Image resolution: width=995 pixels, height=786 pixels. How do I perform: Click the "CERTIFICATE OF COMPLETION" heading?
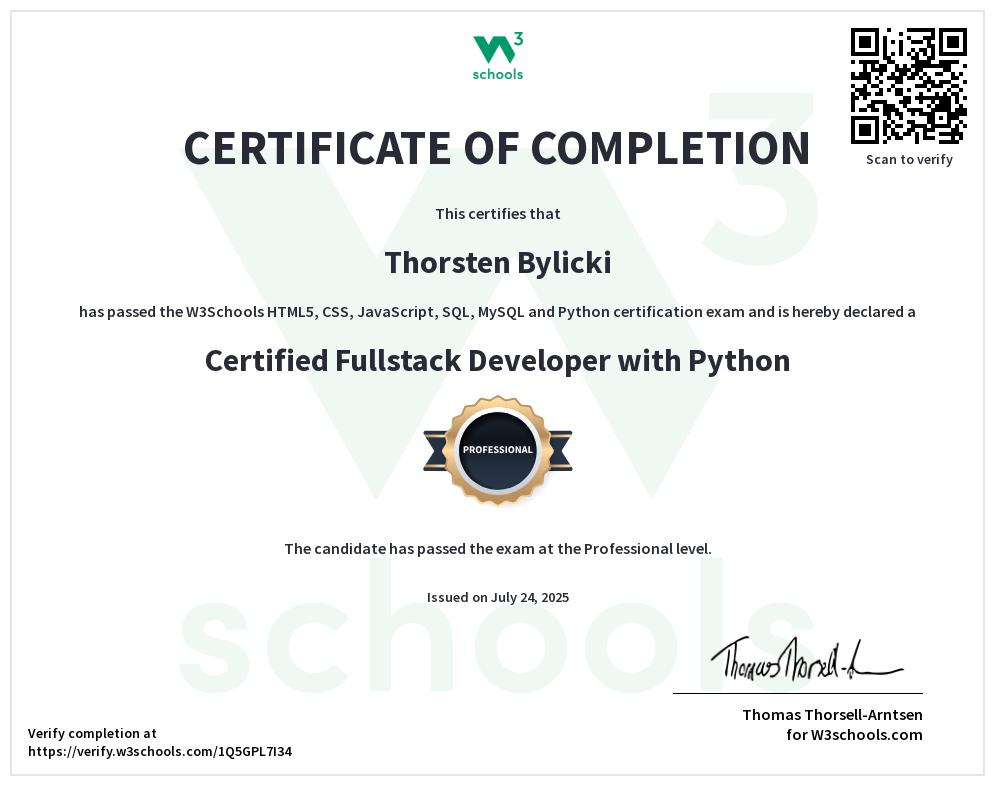point(497,148)
